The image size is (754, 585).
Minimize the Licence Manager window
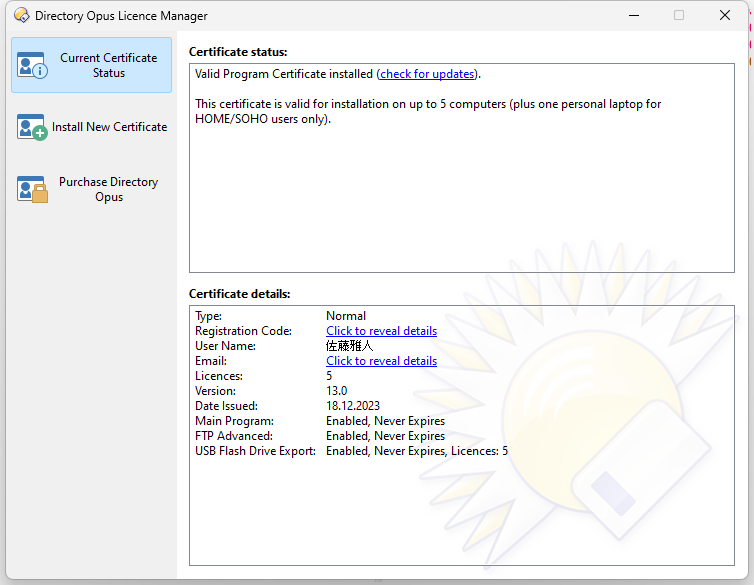click(x=634, y=15)
